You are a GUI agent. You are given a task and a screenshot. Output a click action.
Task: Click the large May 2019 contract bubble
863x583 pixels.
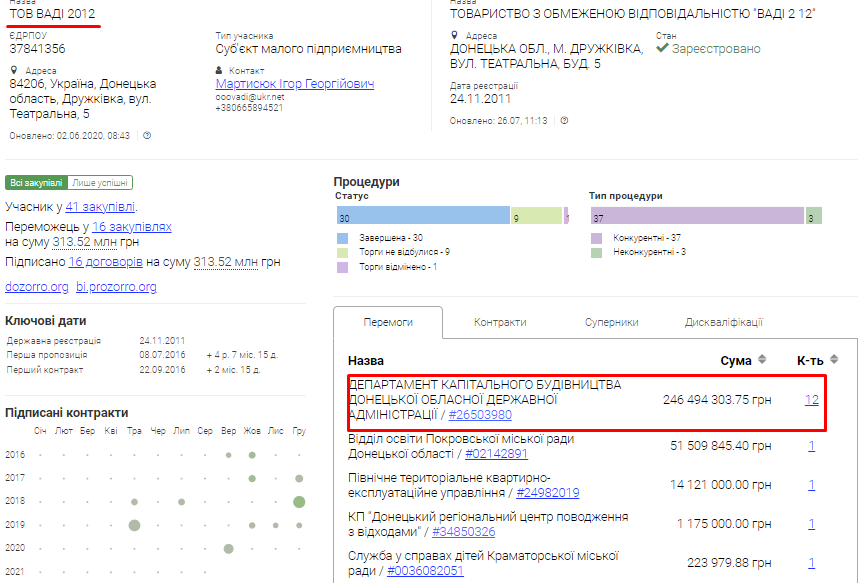click(x=134, y=525)
